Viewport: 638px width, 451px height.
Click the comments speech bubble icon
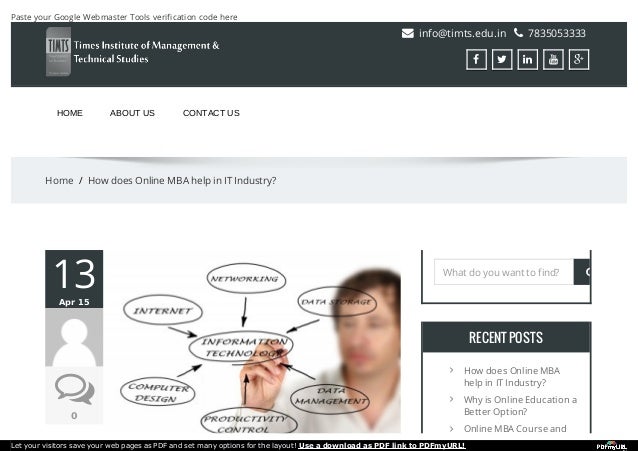74,389
